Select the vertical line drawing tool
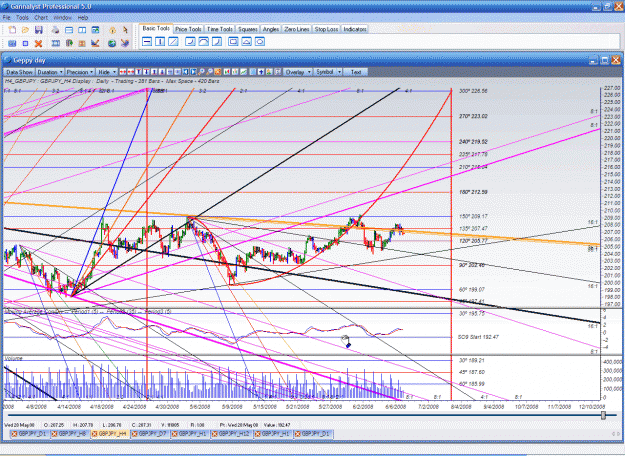 pyautogui.click(x=160, y=41)
